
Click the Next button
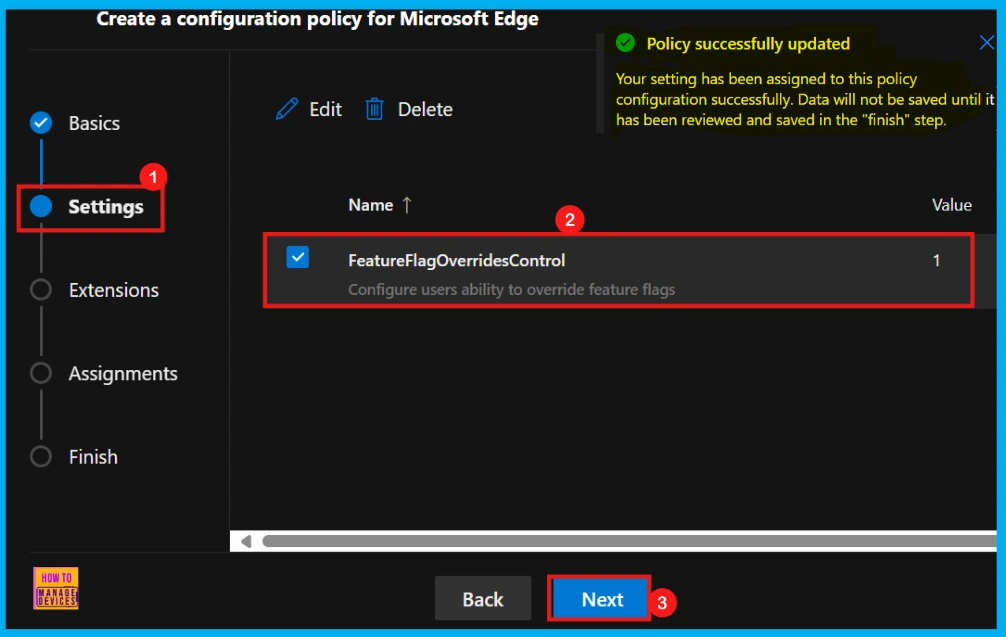tap(602, 599)
